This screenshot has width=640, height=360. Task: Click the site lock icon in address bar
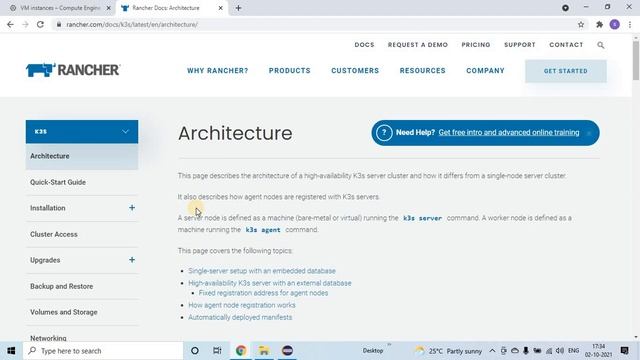point(59,24)
